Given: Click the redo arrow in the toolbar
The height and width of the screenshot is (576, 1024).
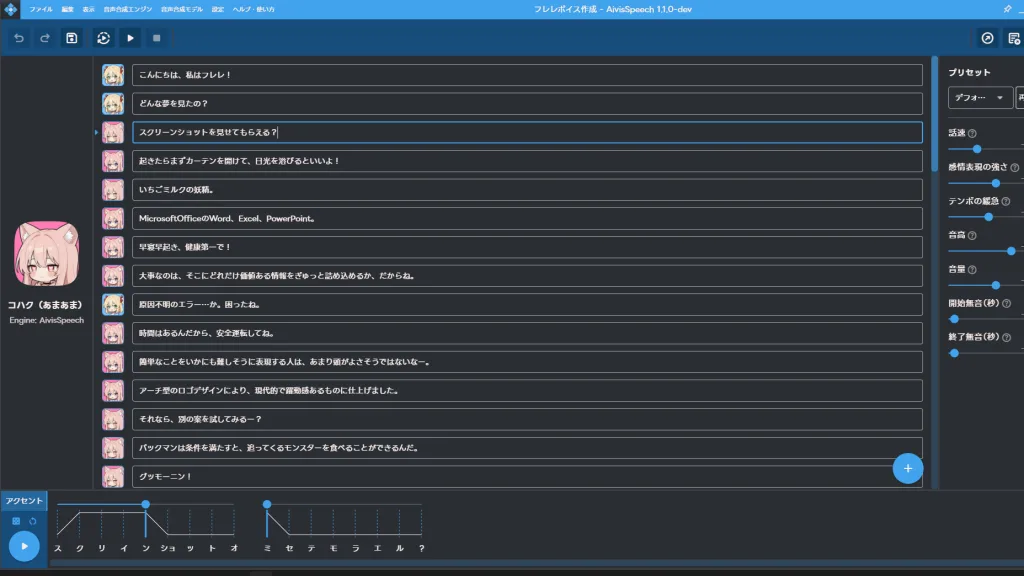Looking at the screenshot, I should pos(44,39).
